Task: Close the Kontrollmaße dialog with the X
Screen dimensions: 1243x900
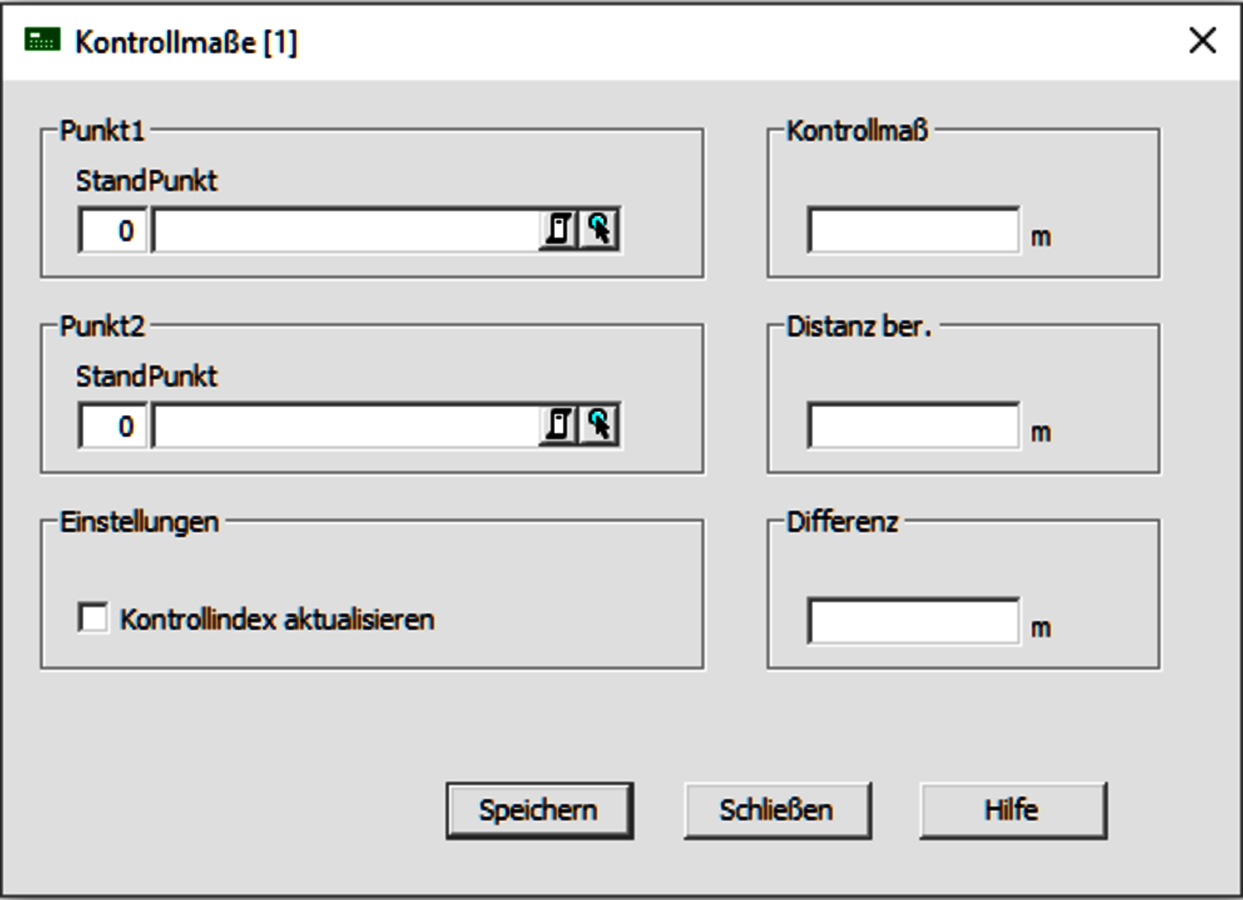Action: pyautogui.click(x=1202, y=41)
